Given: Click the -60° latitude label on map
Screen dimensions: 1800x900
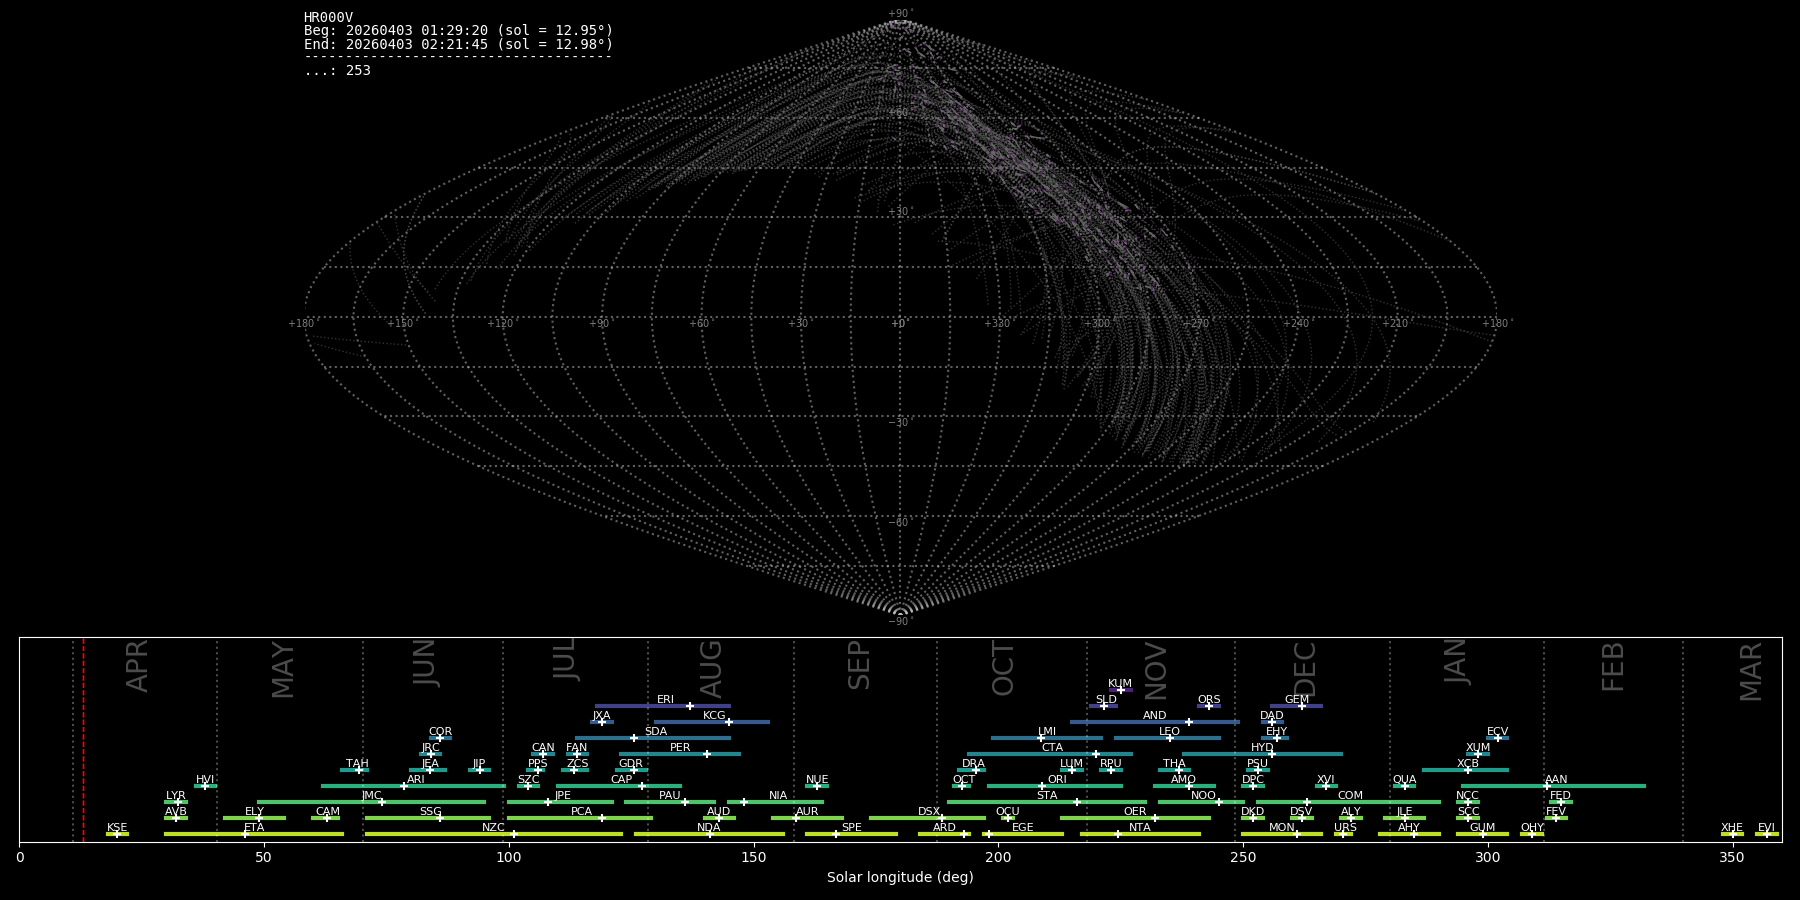Looking at the screenshot, I should point(900,522).
